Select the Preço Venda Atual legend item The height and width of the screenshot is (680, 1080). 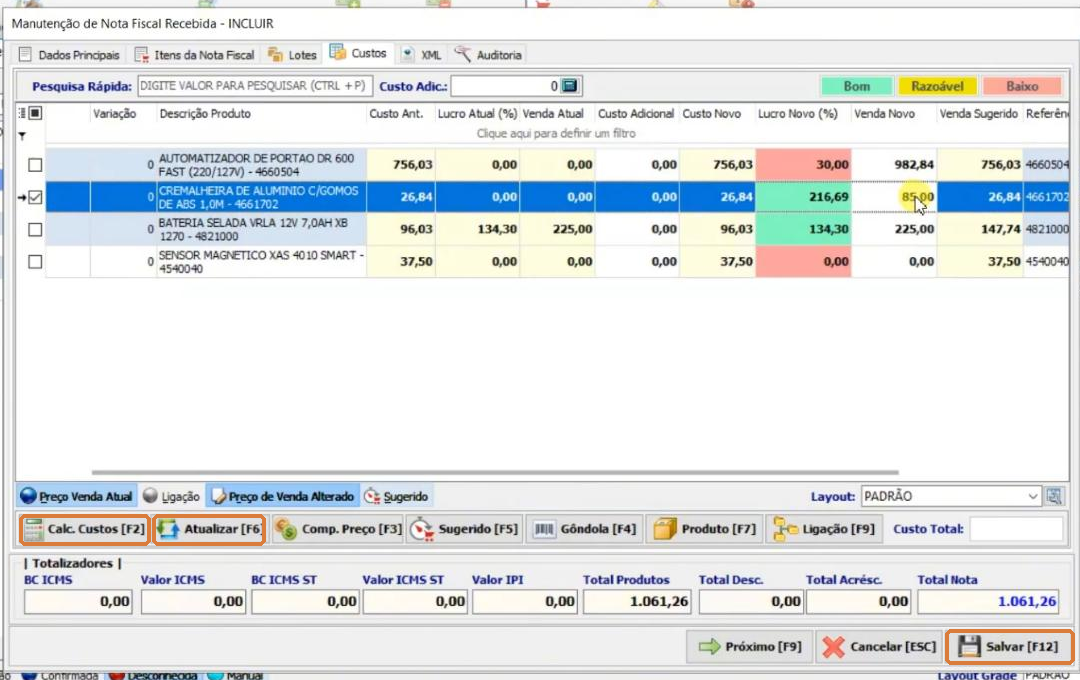coord(76,496)
